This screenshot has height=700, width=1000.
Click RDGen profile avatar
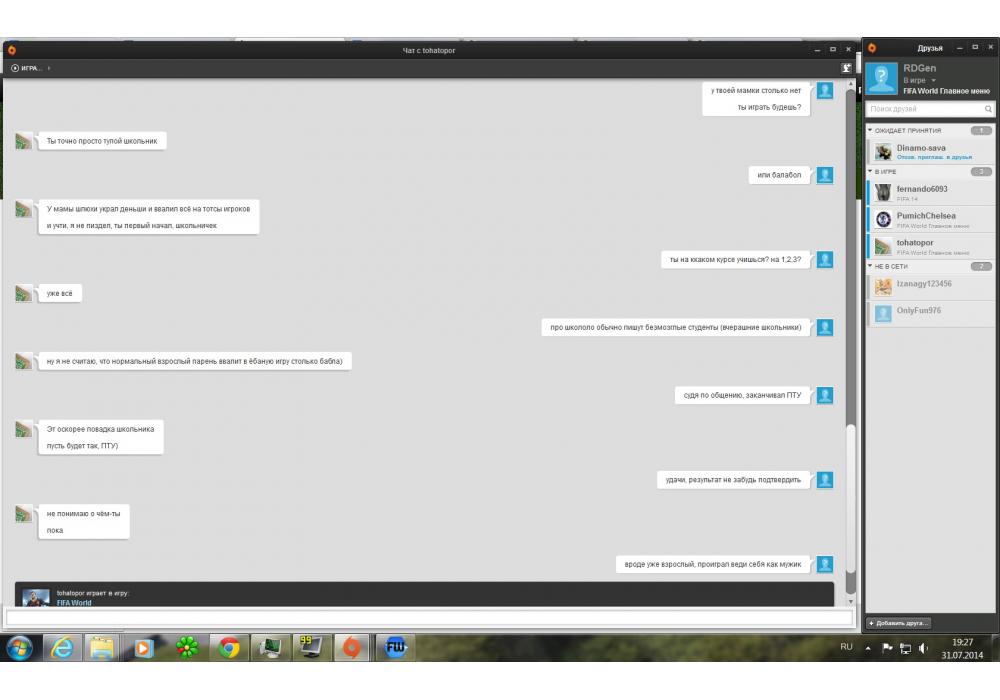click(x=881, y=78)
